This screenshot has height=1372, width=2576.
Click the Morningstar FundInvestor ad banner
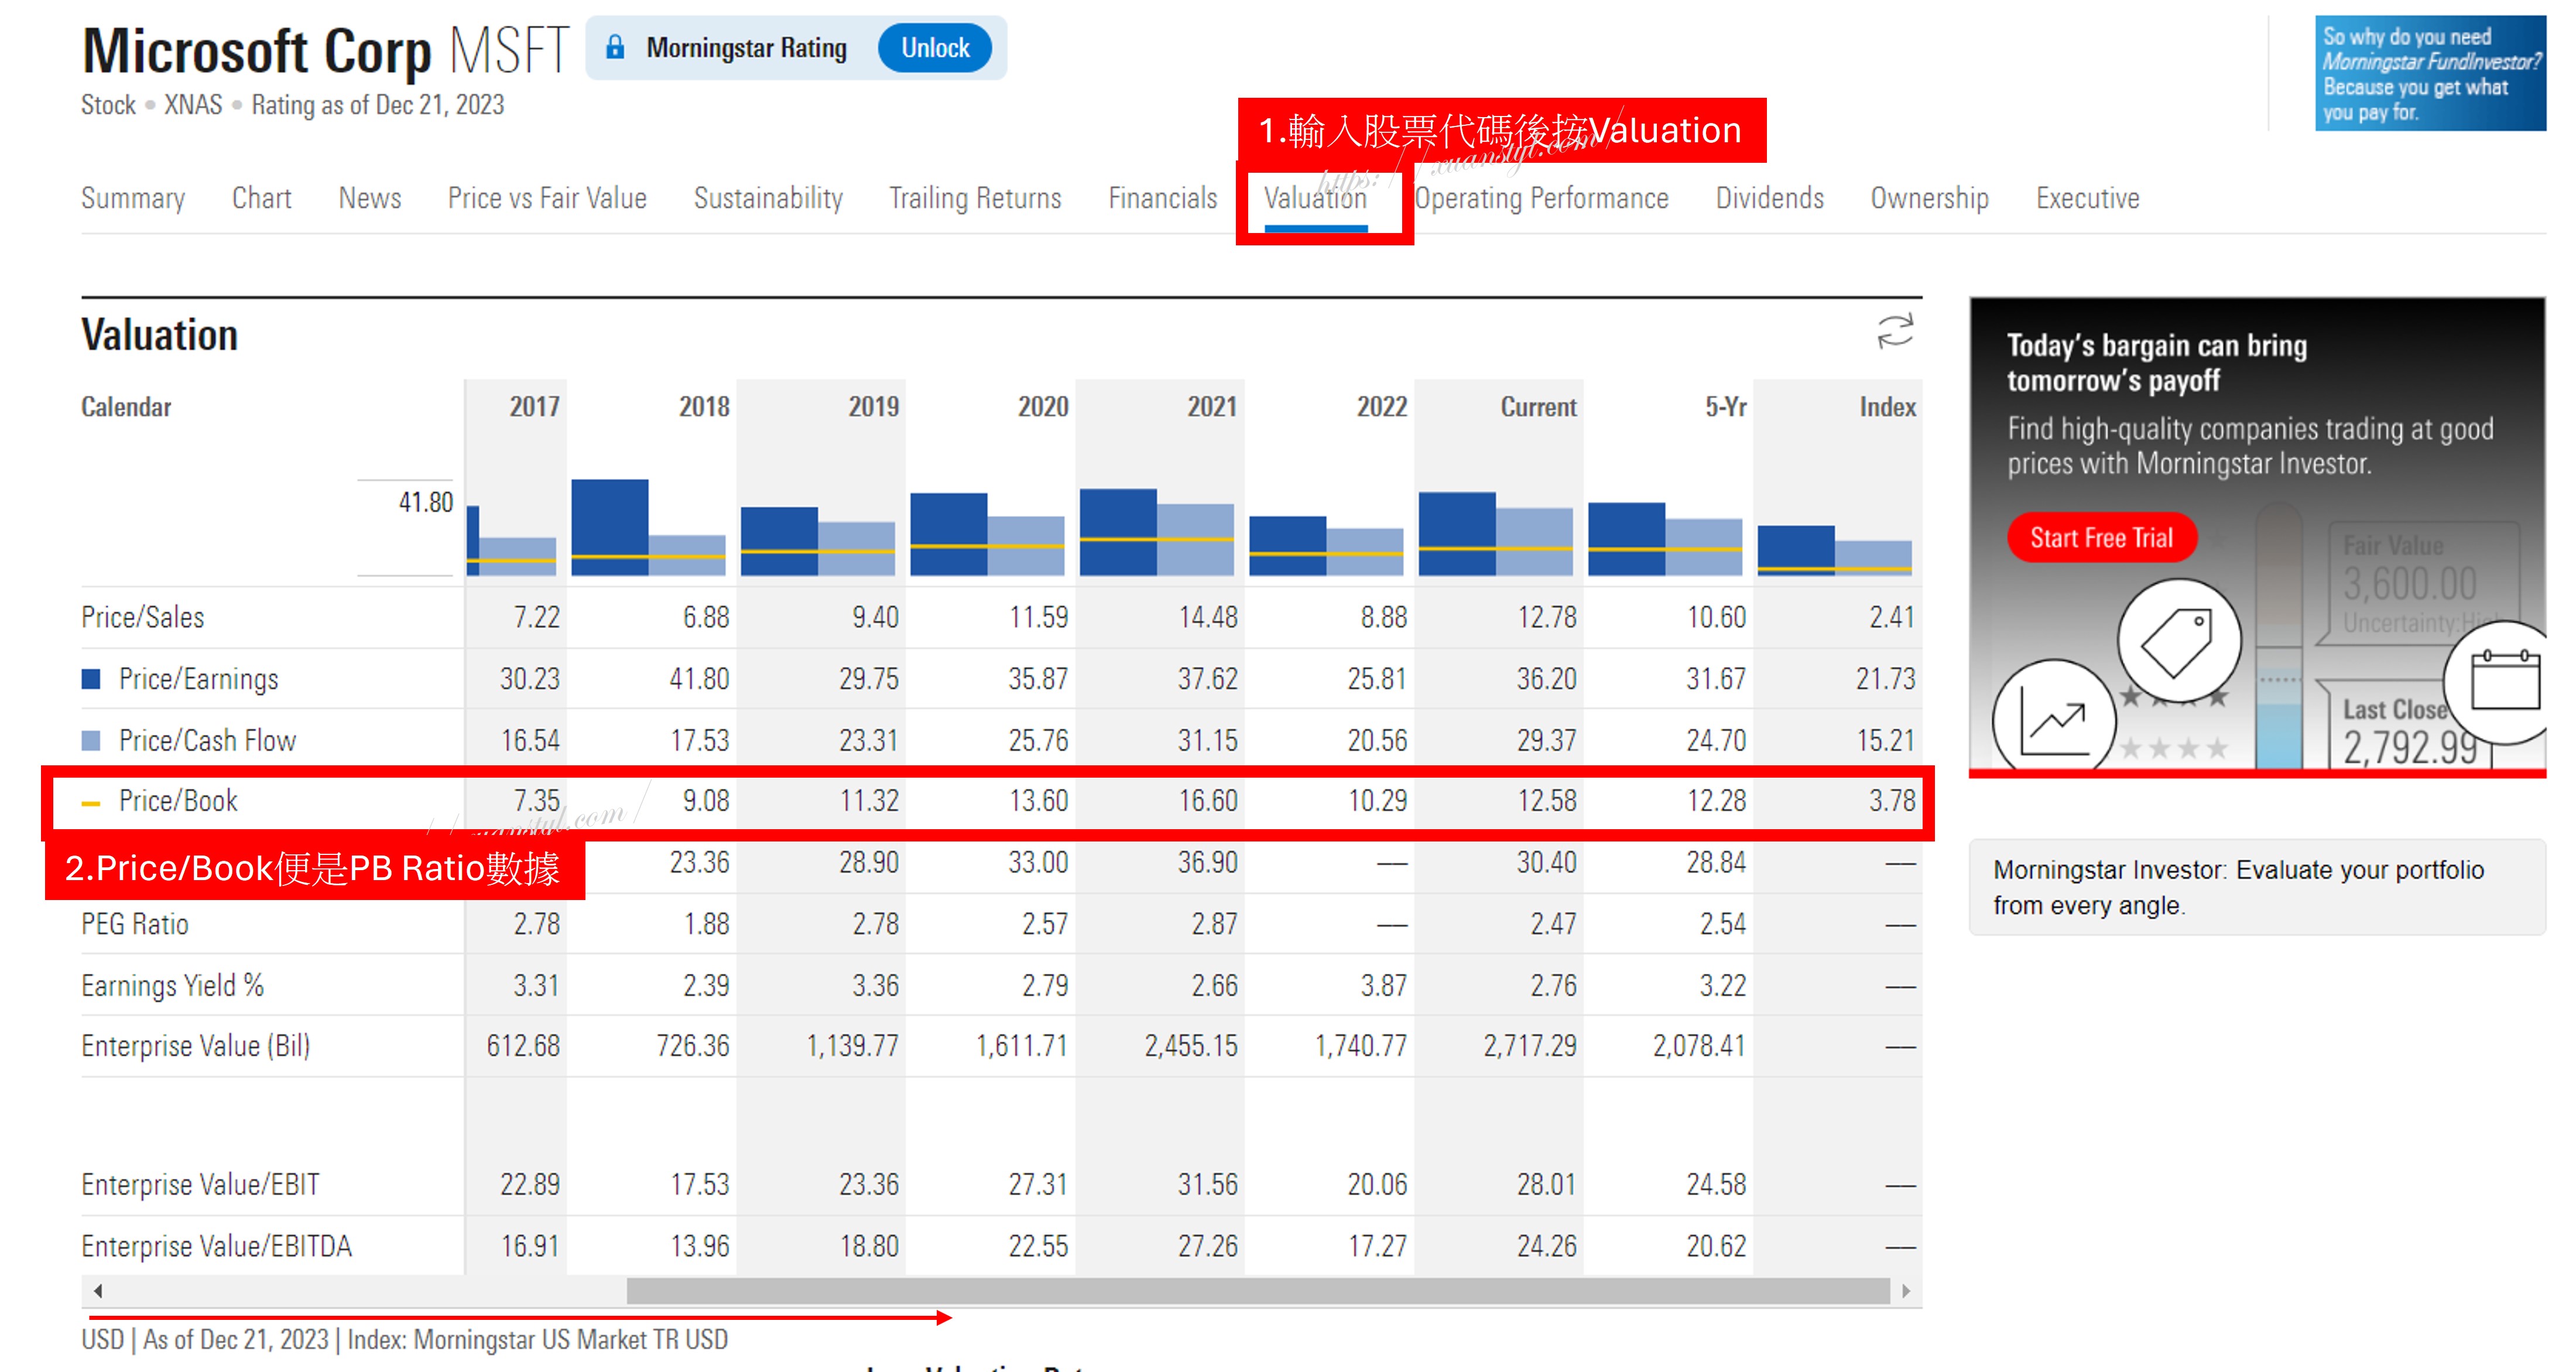2430,73
